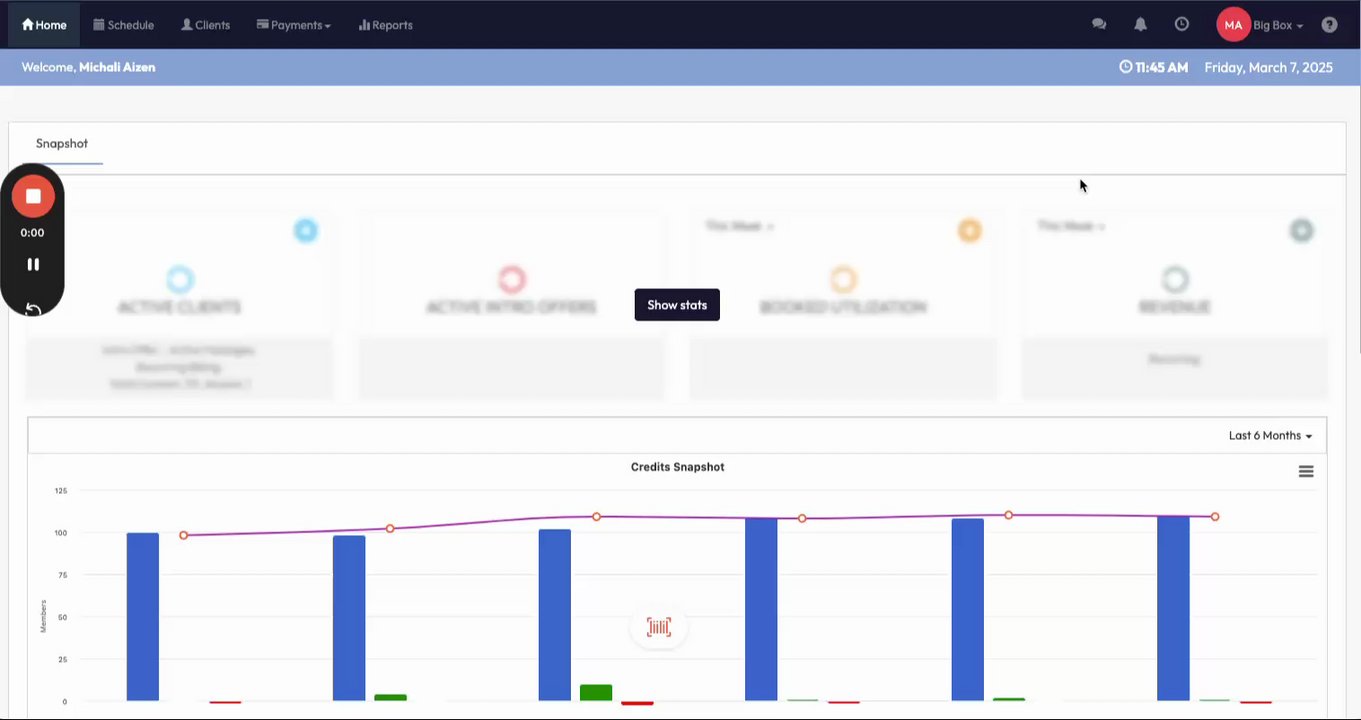This screenshot has height=720, width=1361.
Task: Open the notifications bell icon
Action: click(1140, 25)
